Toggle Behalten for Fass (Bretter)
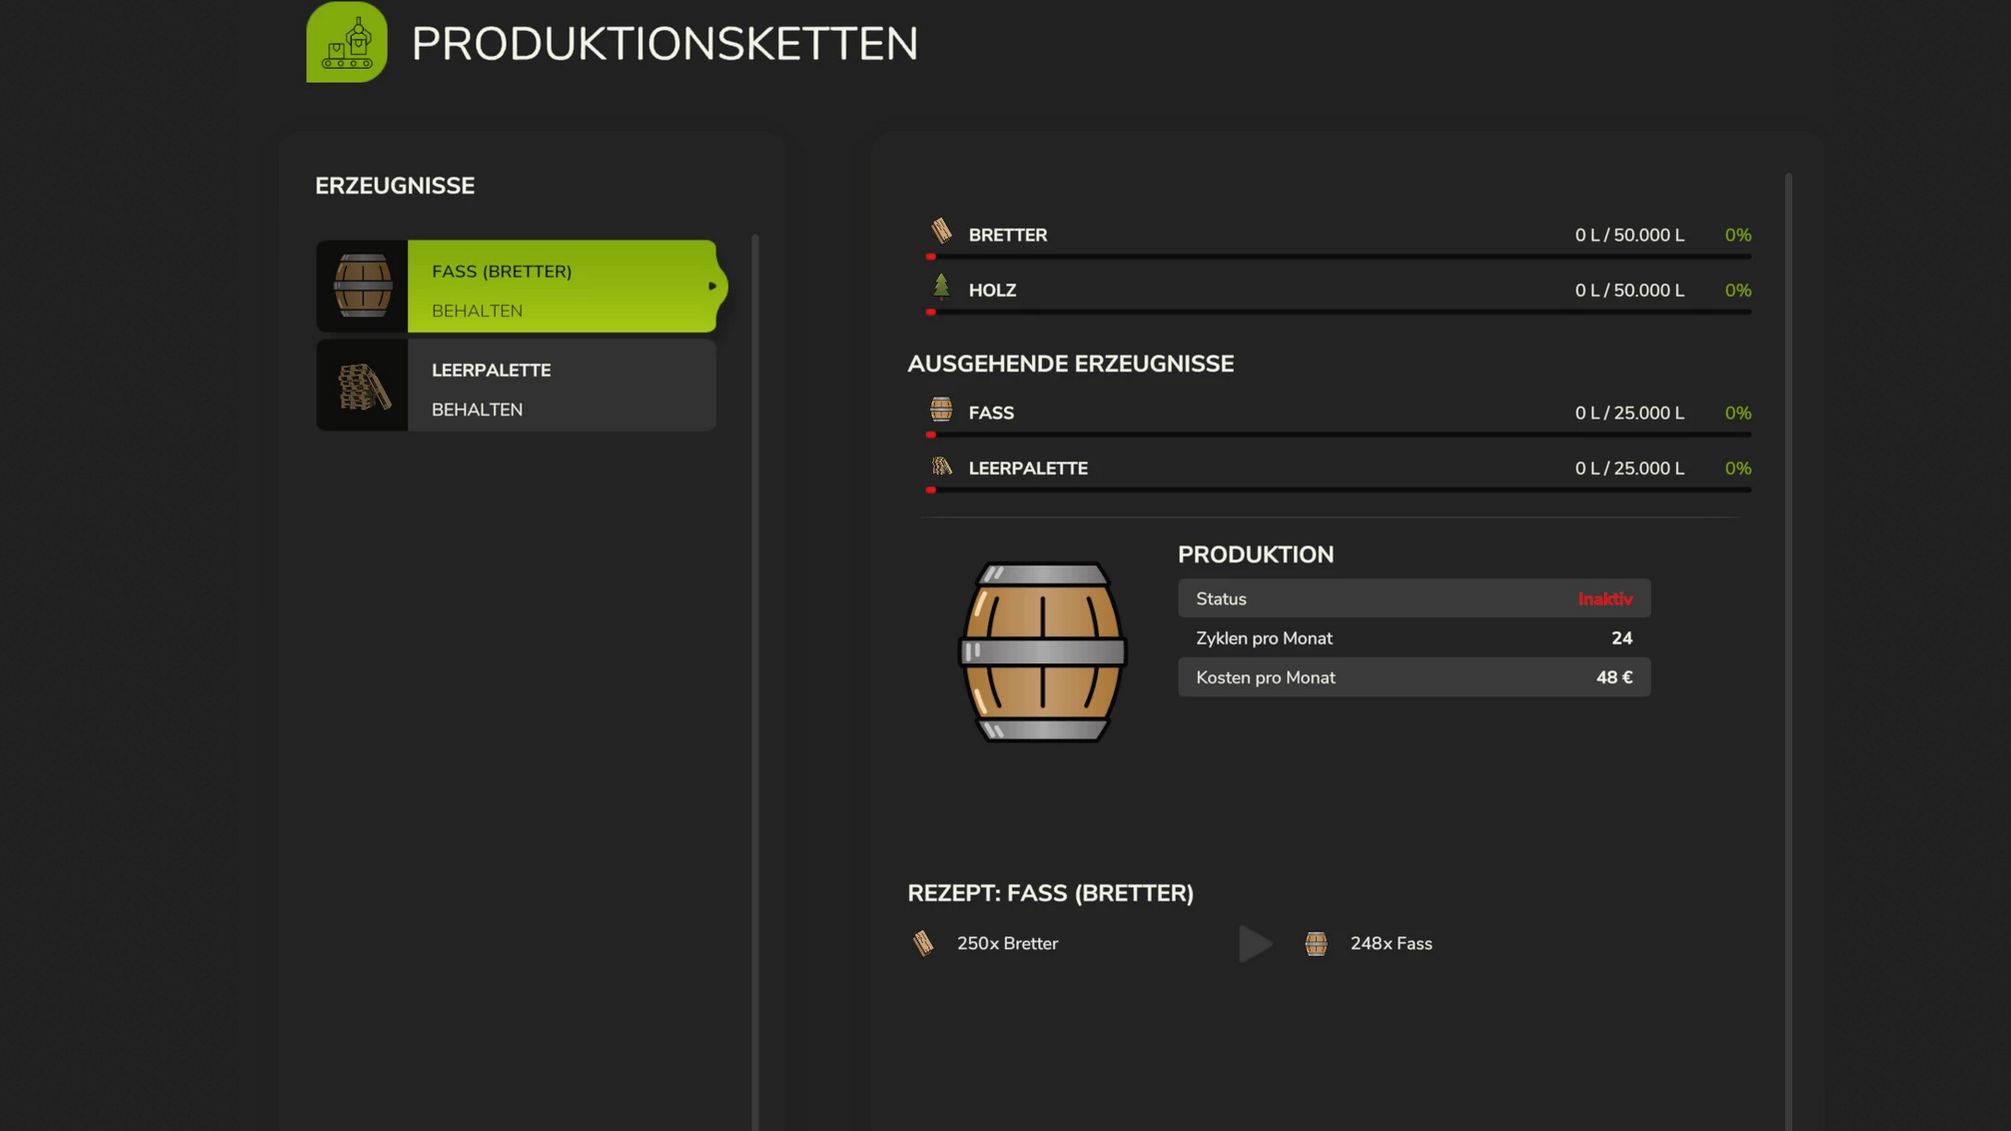 tap(477, 310)
